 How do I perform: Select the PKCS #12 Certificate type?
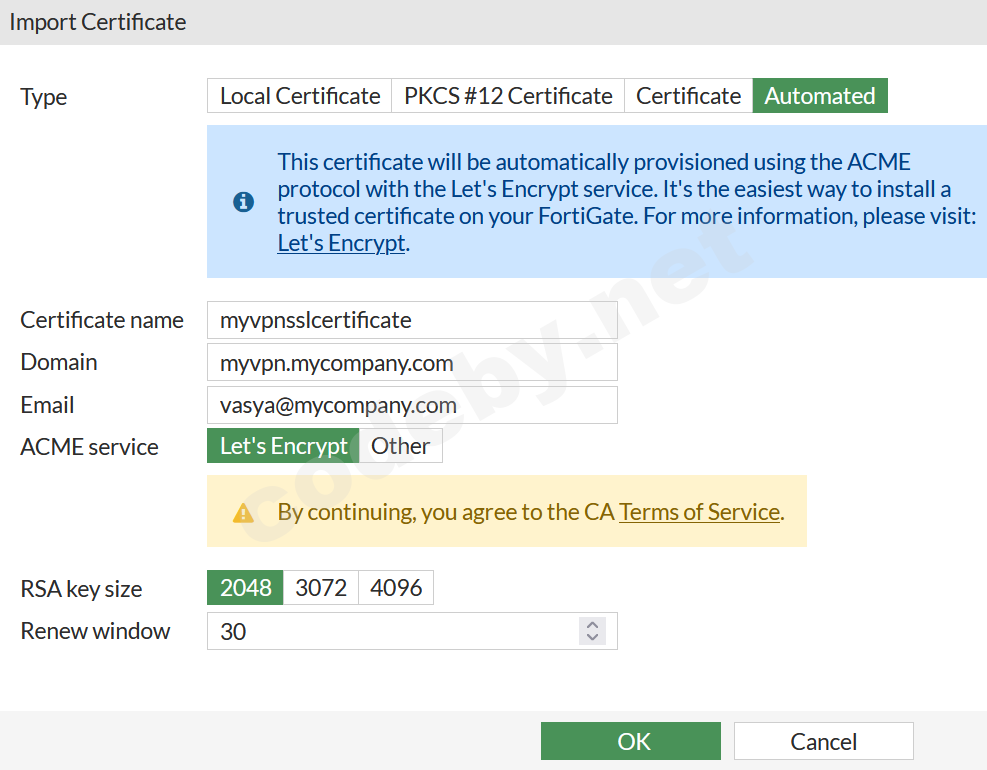(x=507, y=95)
